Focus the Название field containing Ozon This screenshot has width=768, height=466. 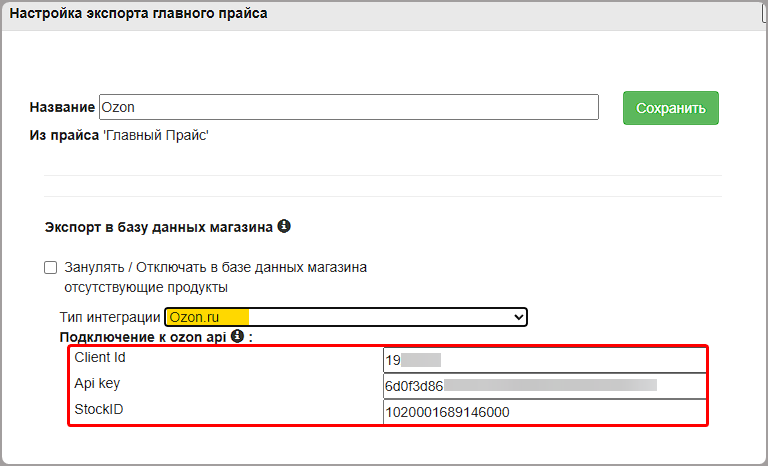pos(349,107)
